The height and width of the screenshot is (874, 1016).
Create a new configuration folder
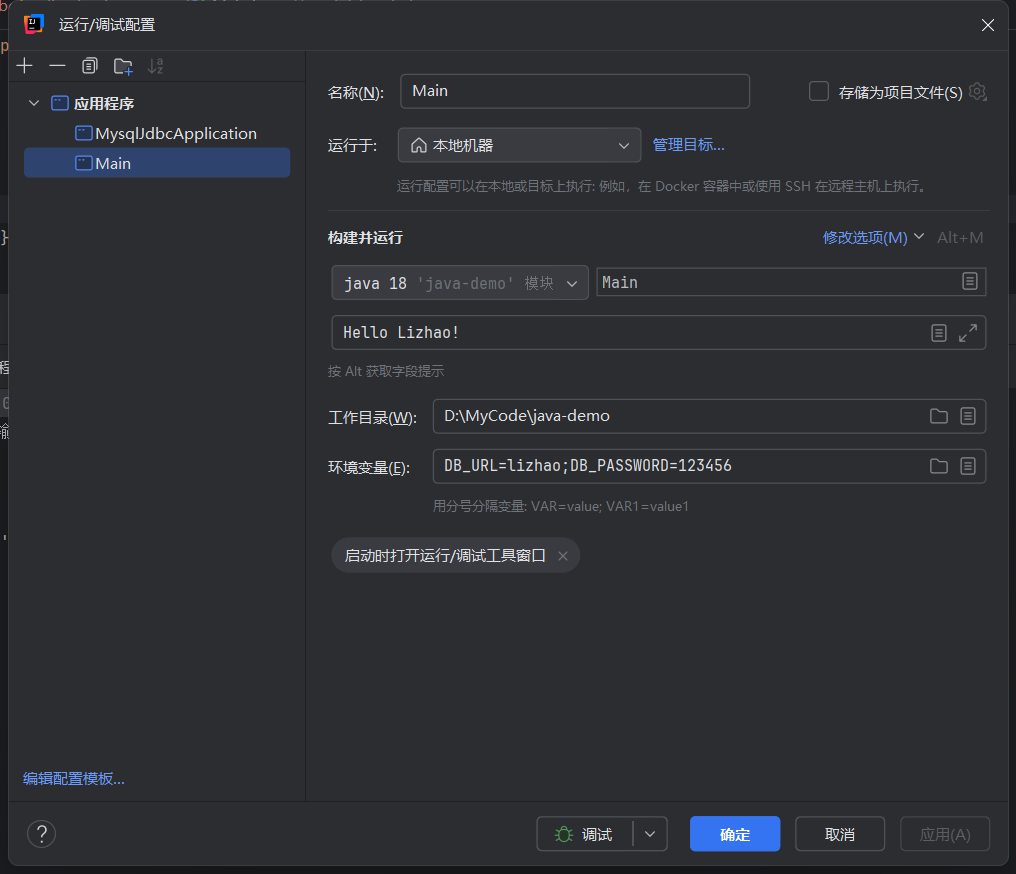tap(123, 66)
